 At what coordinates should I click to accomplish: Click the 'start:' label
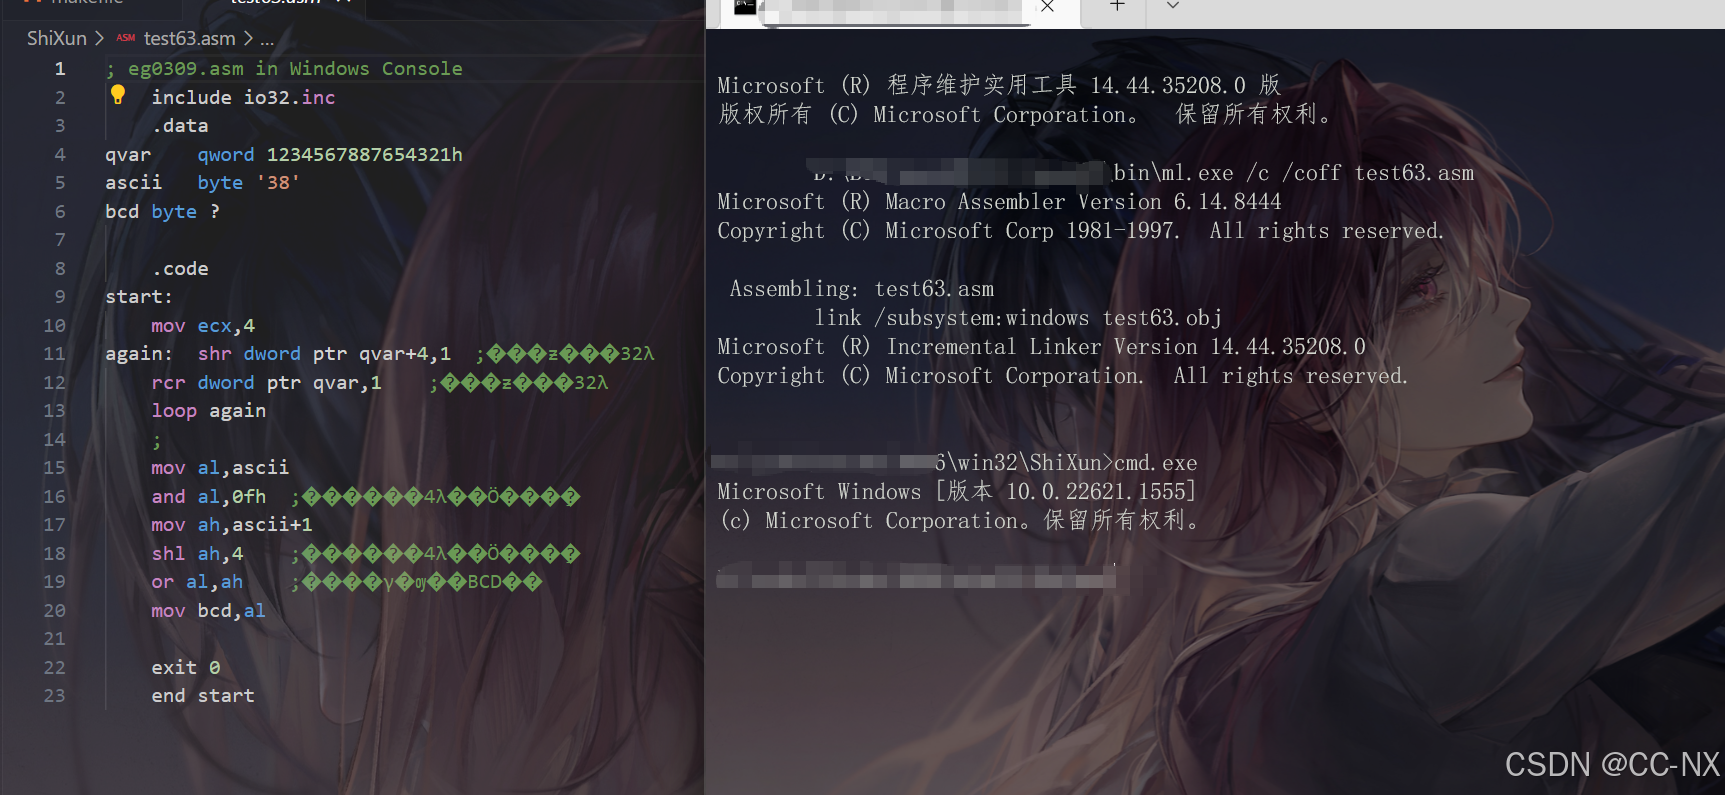tap(139, 297)
